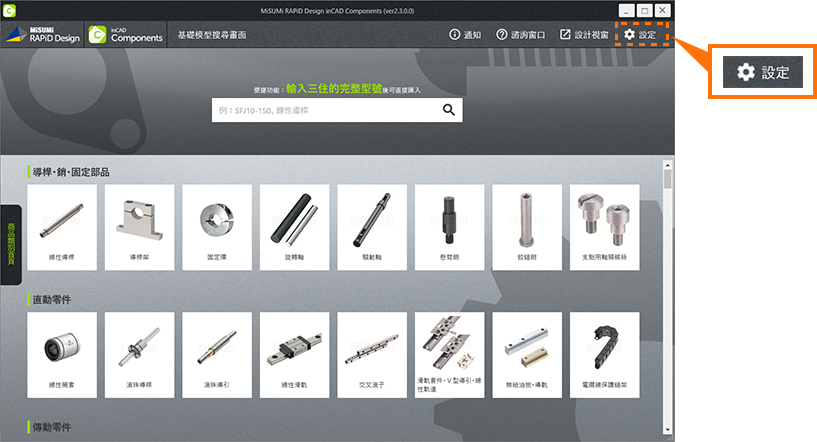This screenshot has width=817, height=442.
Task: Click the 傳動零件 section heading
Action: (x=52, y=427)
